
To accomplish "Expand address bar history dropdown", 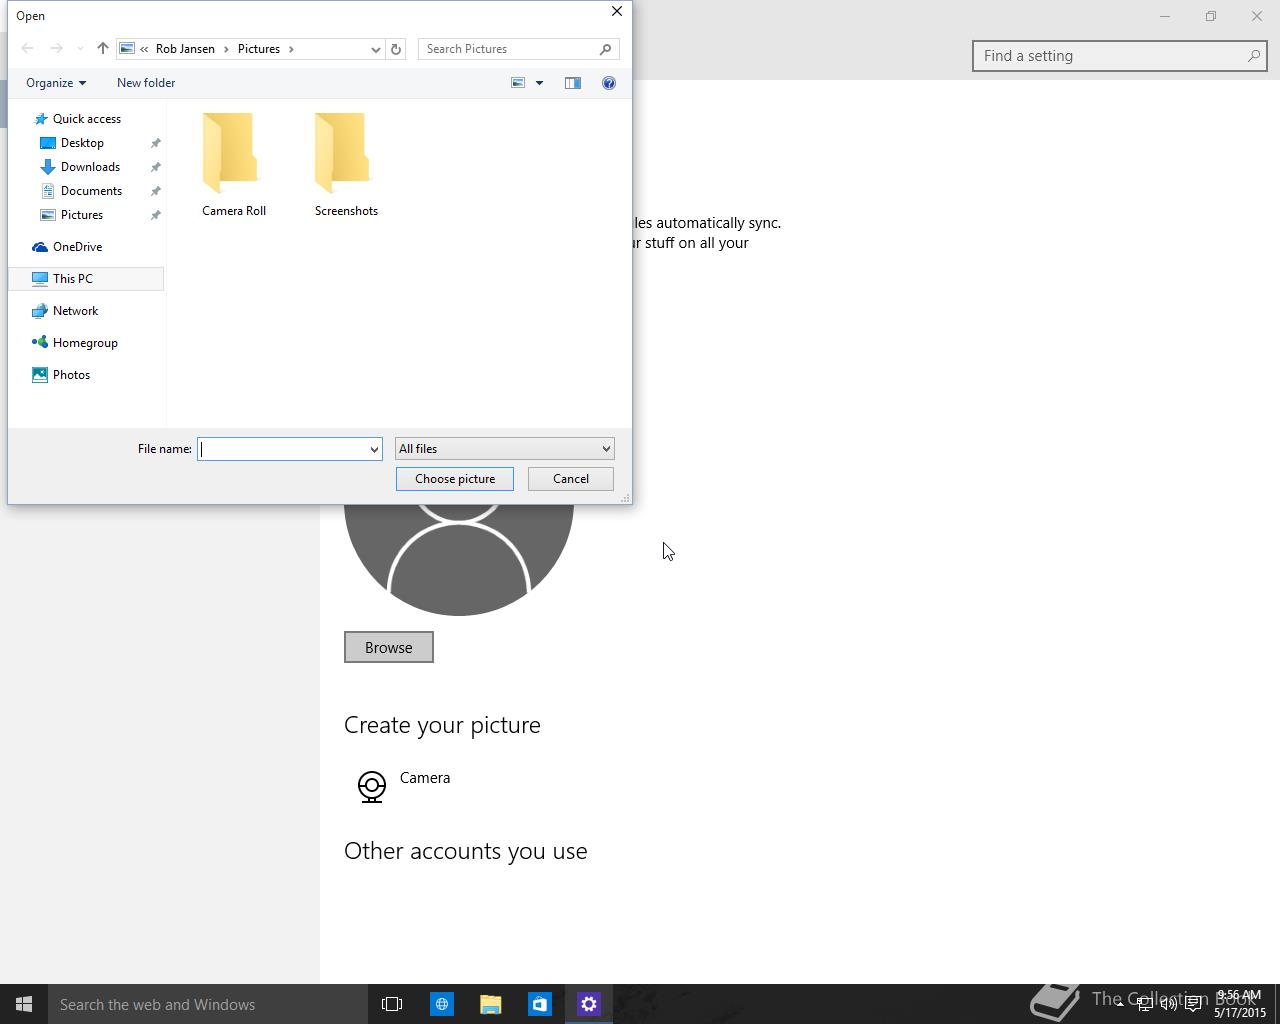I will [x=375, y=49].
